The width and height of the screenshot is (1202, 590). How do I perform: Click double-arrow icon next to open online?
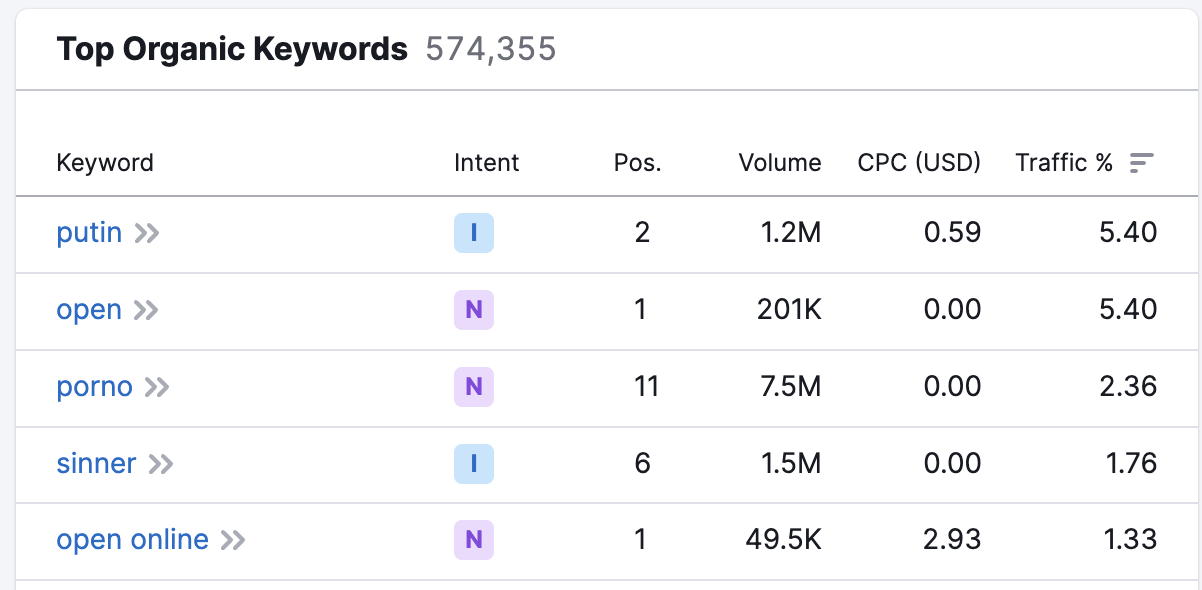coord(233,542)
